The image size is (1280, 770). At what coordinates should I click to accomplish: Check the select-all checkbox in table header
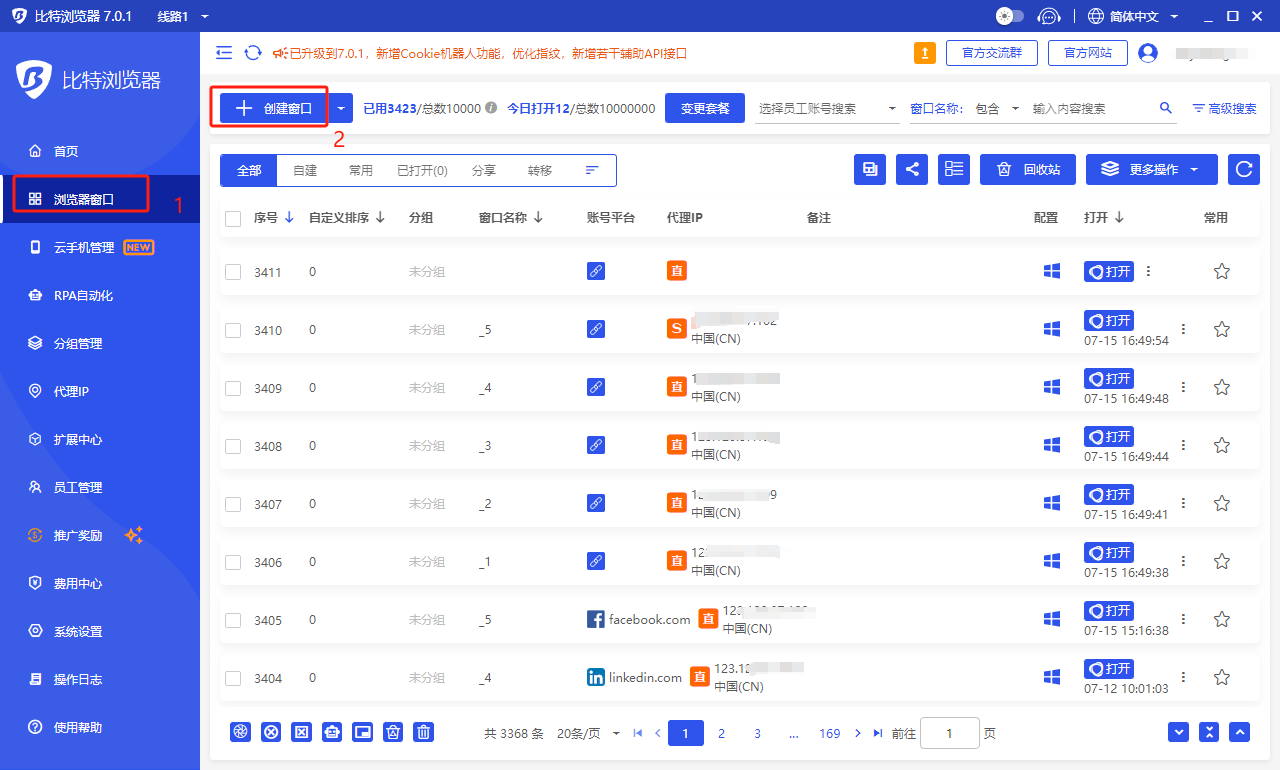click(232, 217)
